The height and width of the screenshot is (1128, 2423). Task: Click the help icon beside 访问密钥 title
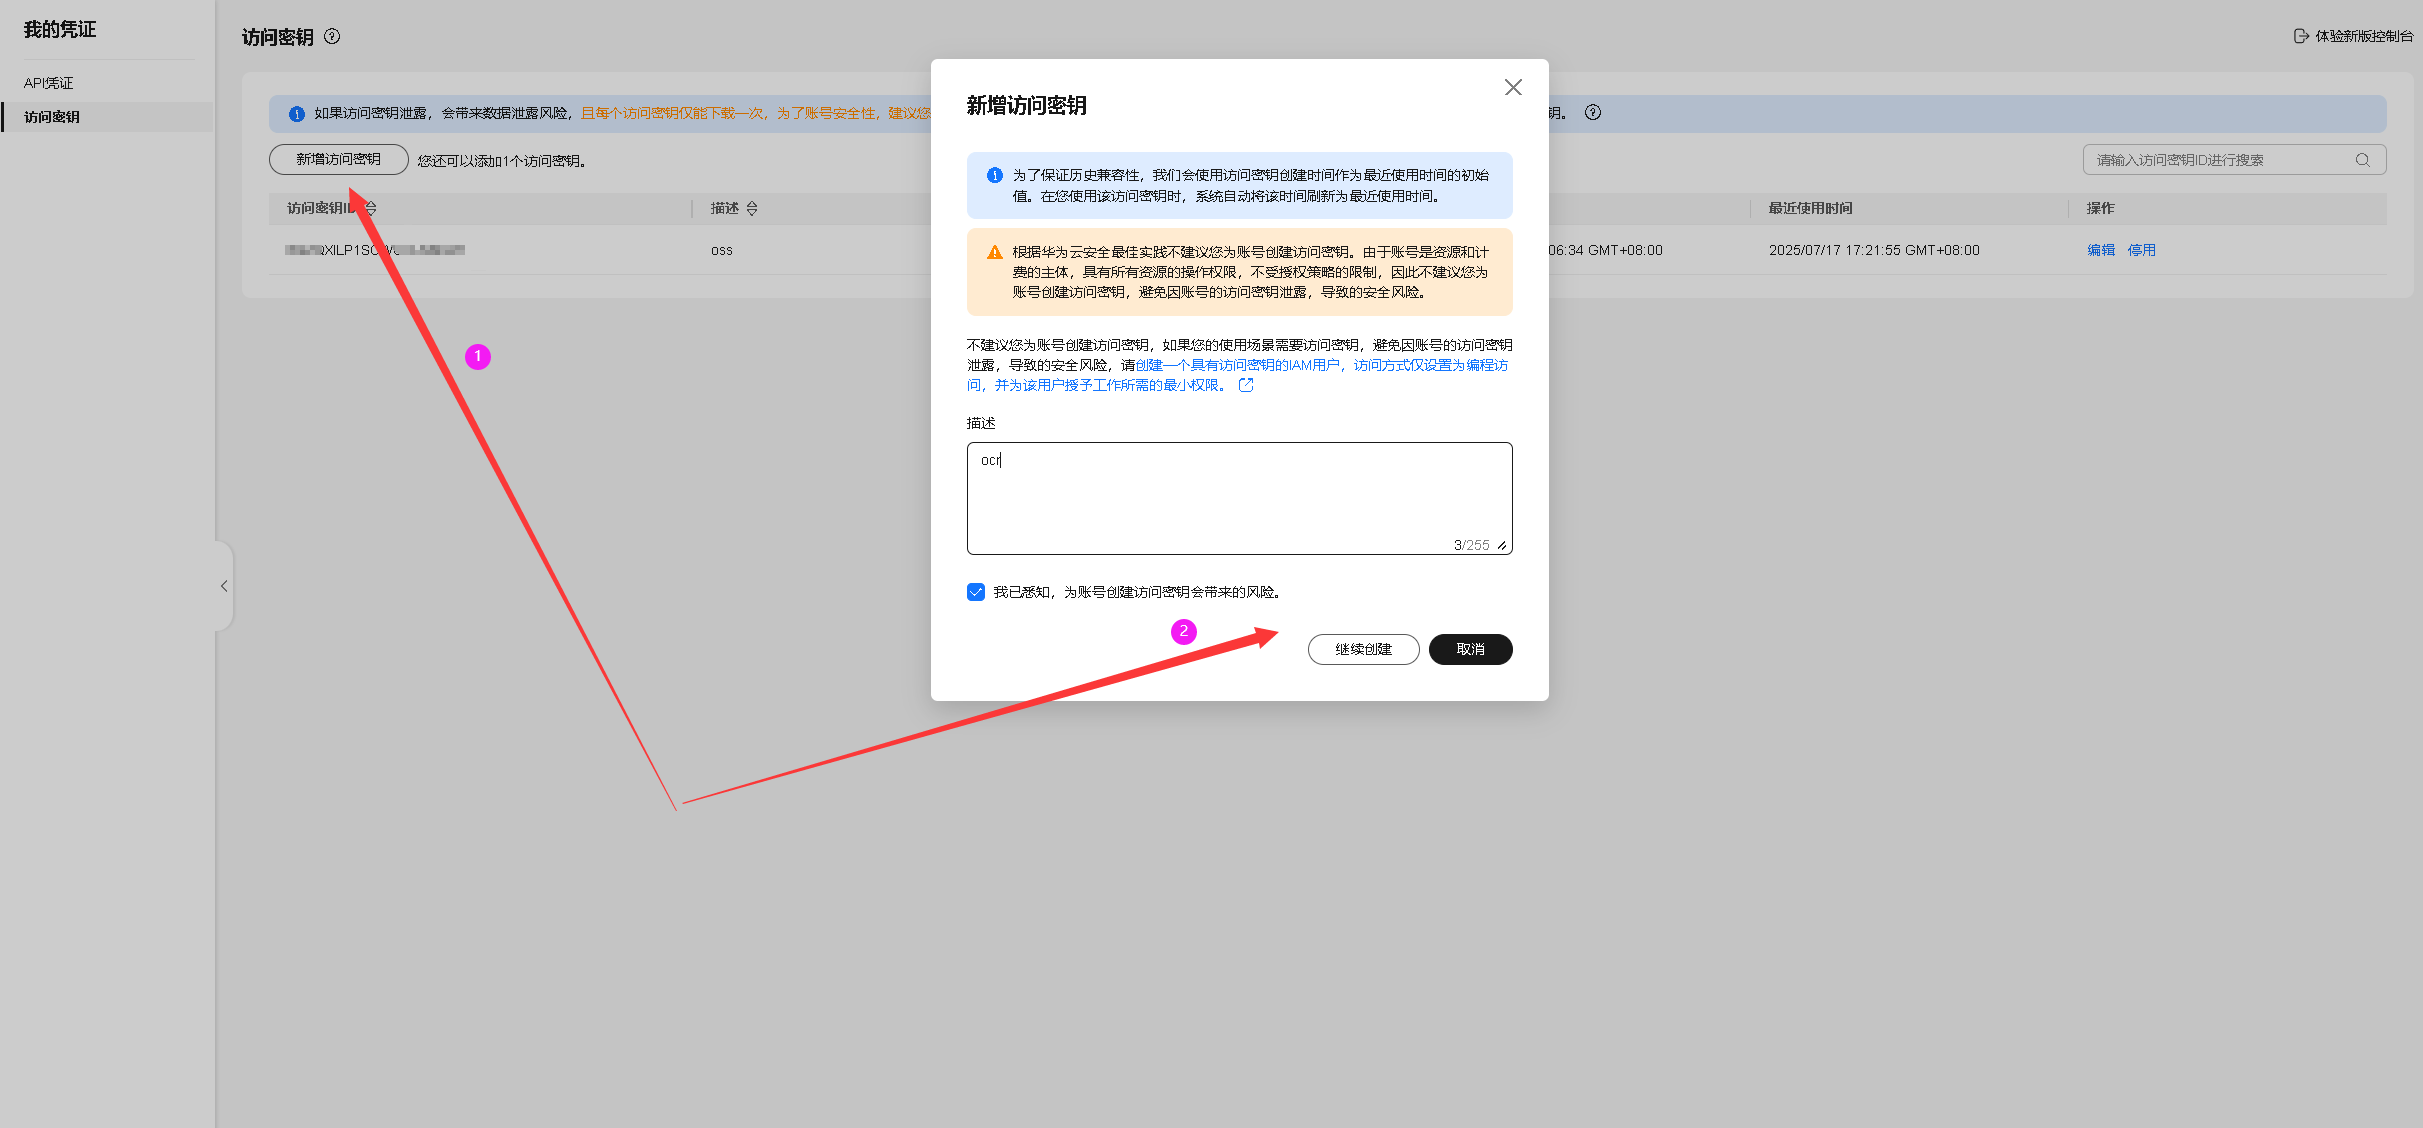(332, 37)
